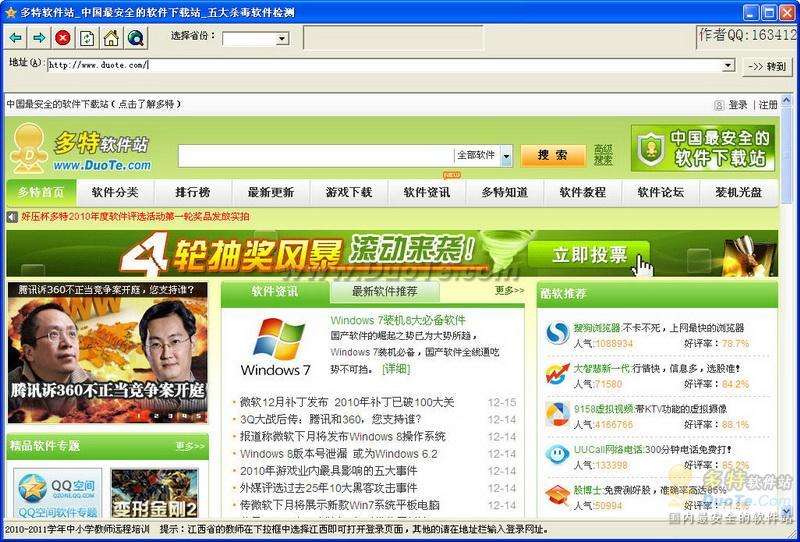Open the 软件教程 nav tab
The width and height of the screenshot is (800, 542).
point(583,192)
